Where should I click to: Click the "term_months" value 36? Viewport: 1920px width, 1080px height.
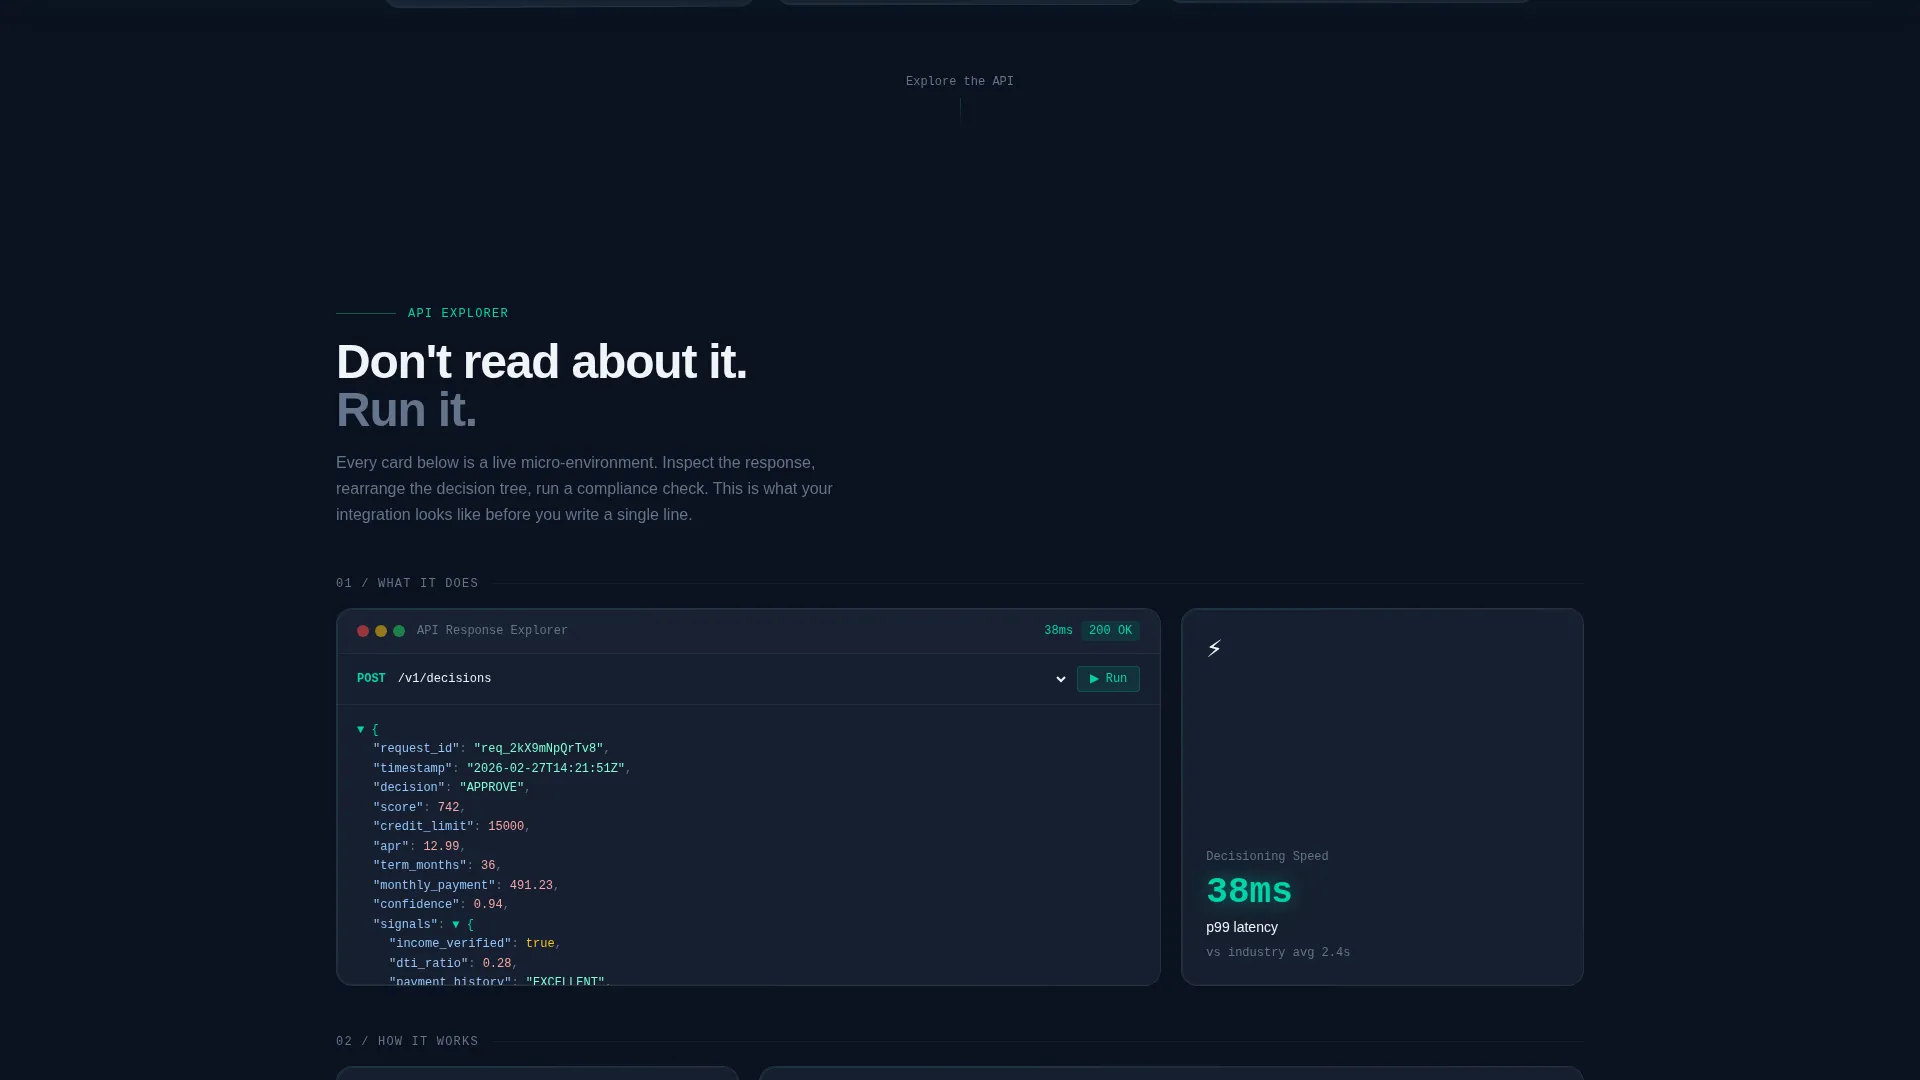pyautogui.click(x=488, y=866)
